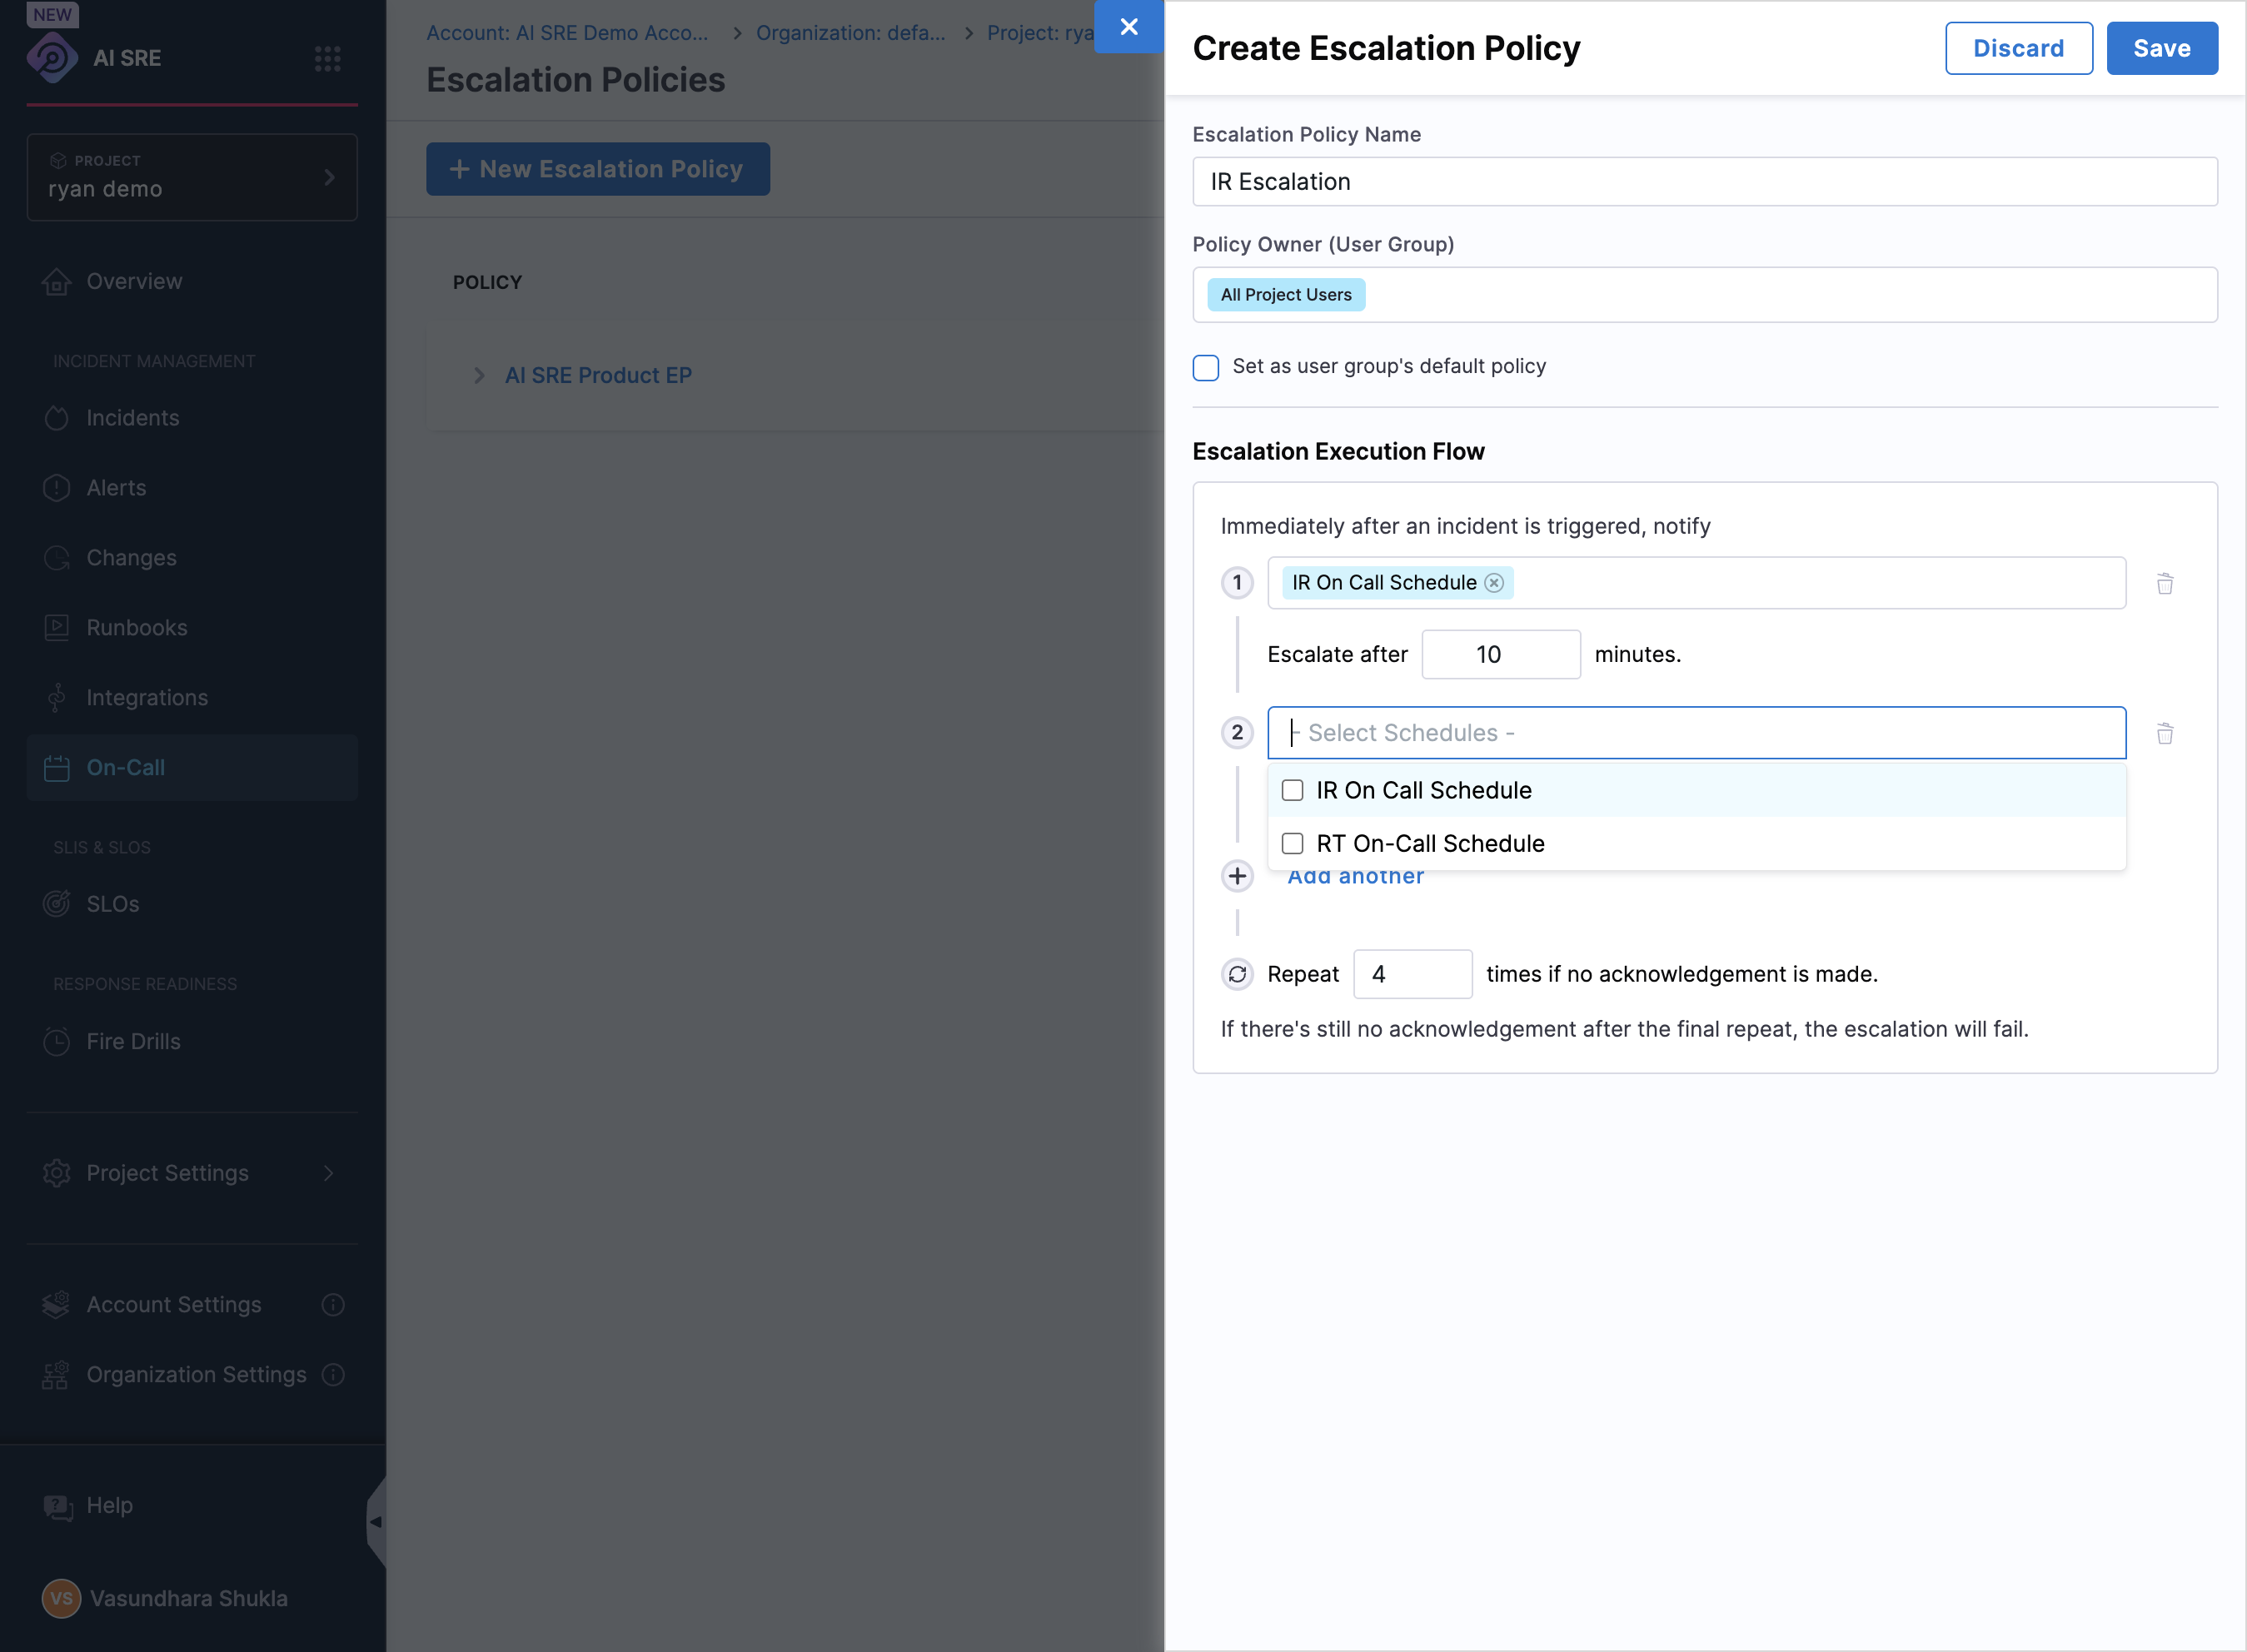Image resolution: width=2247 pixels, height=1652 pixels.
Task: Click the plus icon beside Add another
Action: 1237,876
